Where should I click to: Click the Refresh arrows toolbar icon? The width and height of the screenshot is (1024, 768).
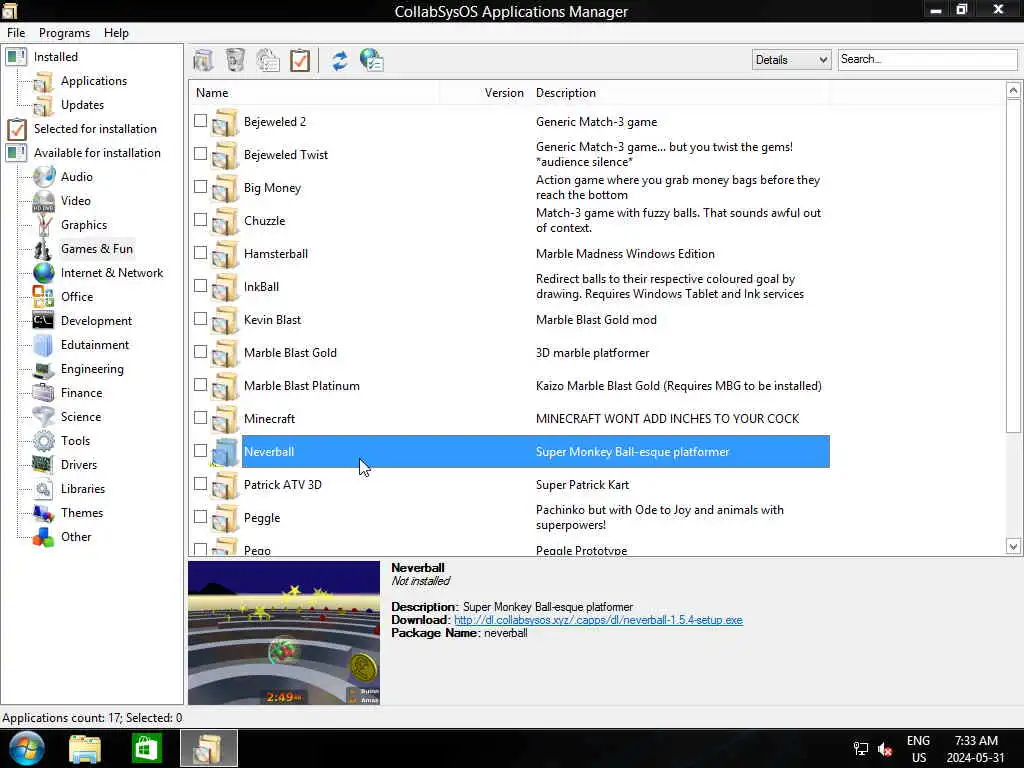click(340, 60)
